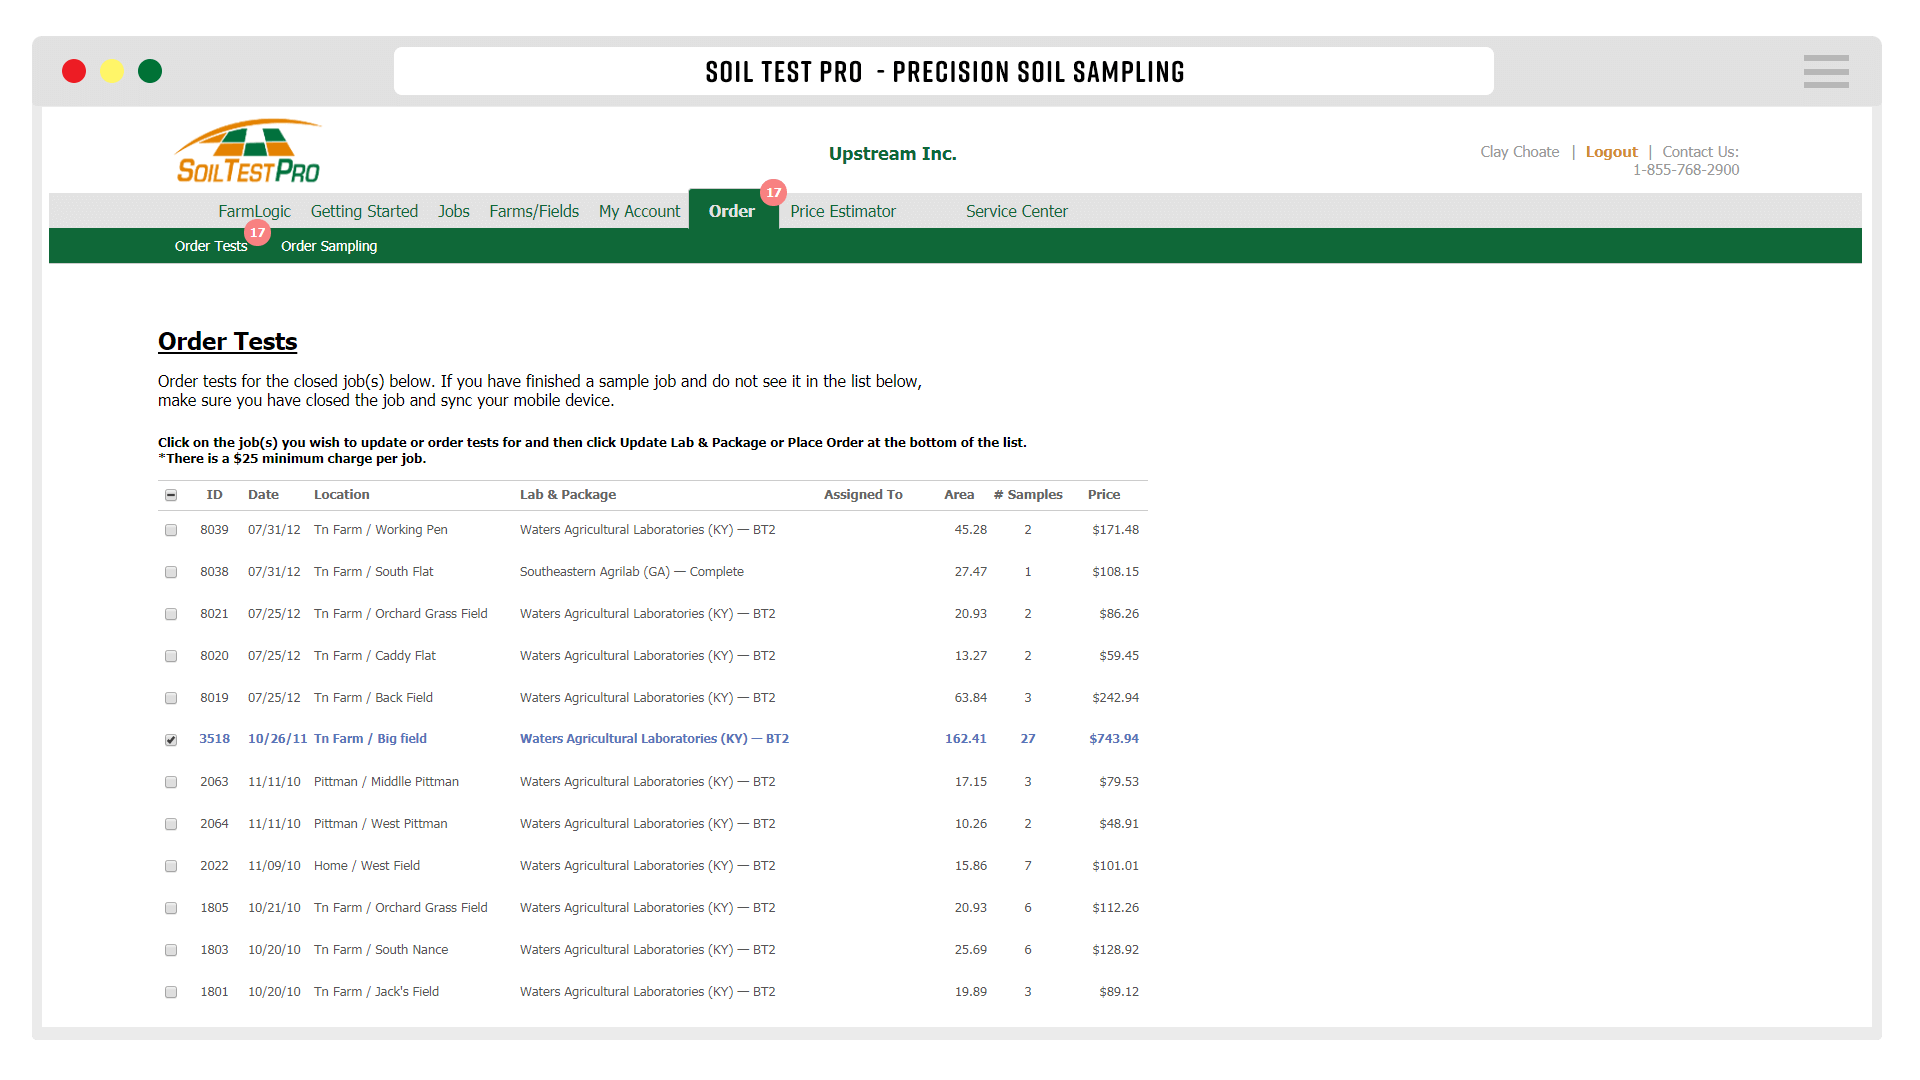
Task: Click the Upstream Inc. company name
Action: point(892,153)
